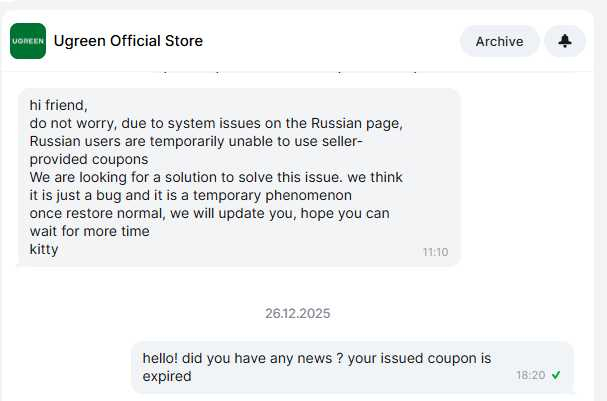Viewport: 607px width, 401px height.
Task: Click the word "expired" in sent message
Action: point(167,377)
